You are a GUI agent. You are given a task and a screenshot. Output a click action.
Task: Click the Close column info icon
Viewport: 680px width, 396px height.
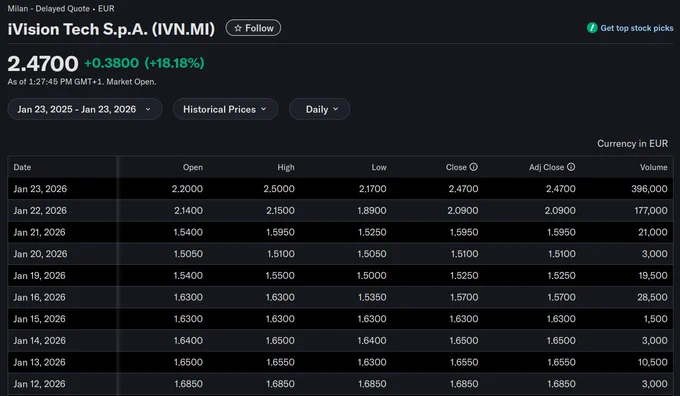(474, 167)
